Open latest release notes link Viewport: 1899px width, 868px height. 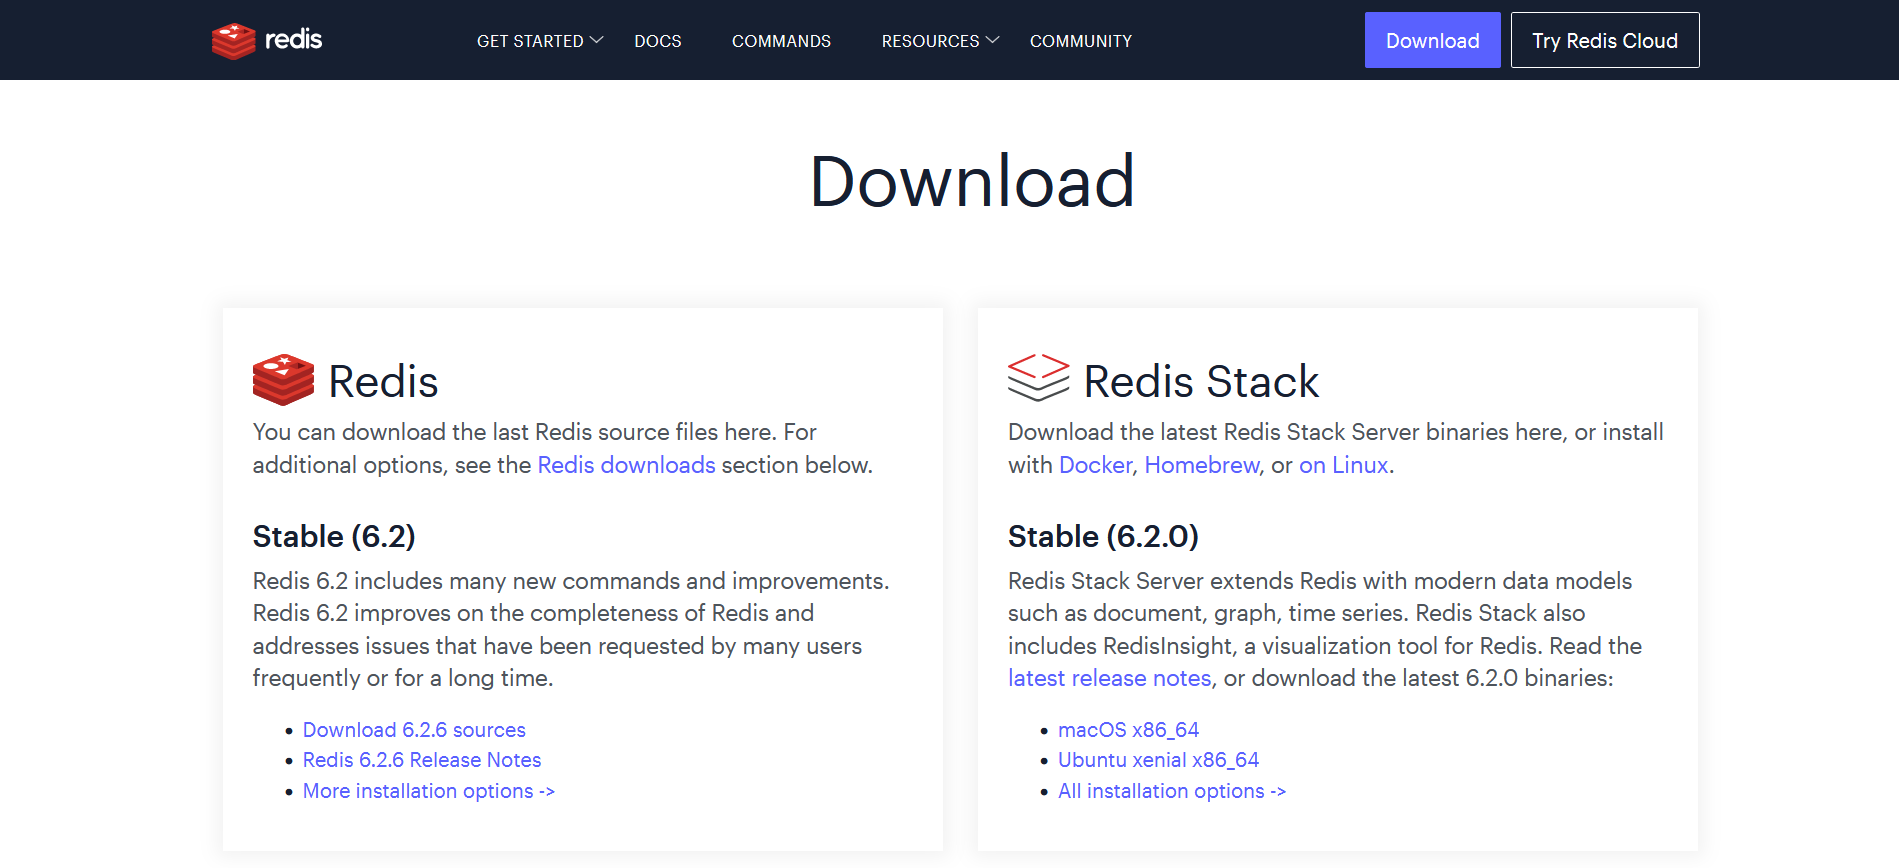[1109, 678]
